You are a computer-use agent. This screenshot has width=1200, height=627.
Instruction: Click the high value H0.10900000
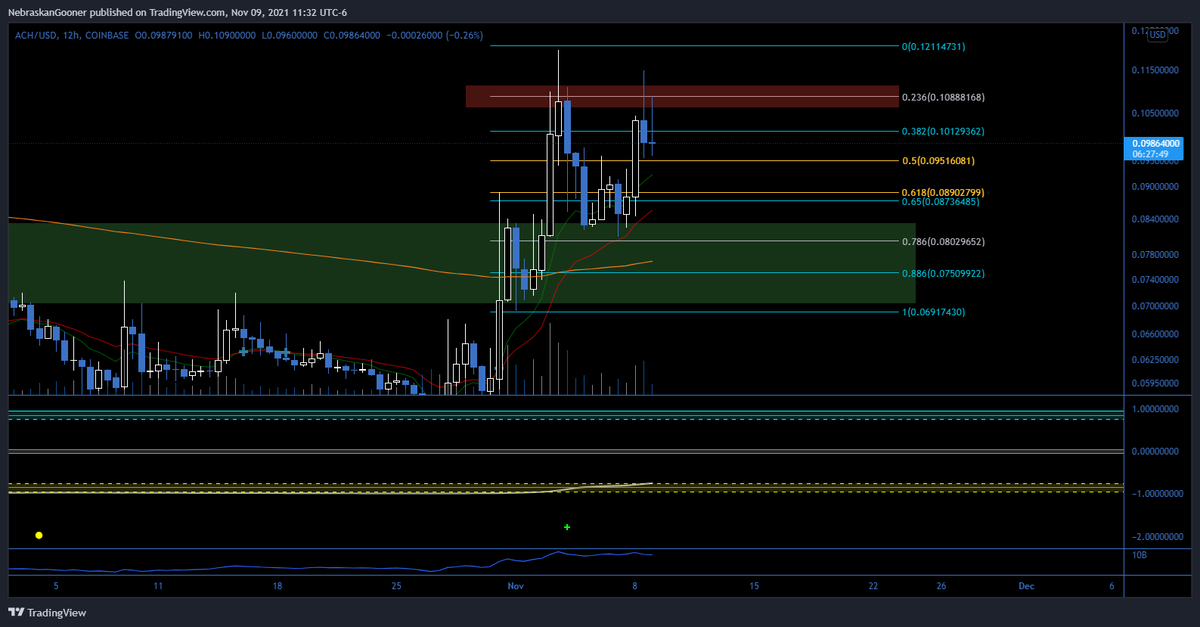[228, 34]
